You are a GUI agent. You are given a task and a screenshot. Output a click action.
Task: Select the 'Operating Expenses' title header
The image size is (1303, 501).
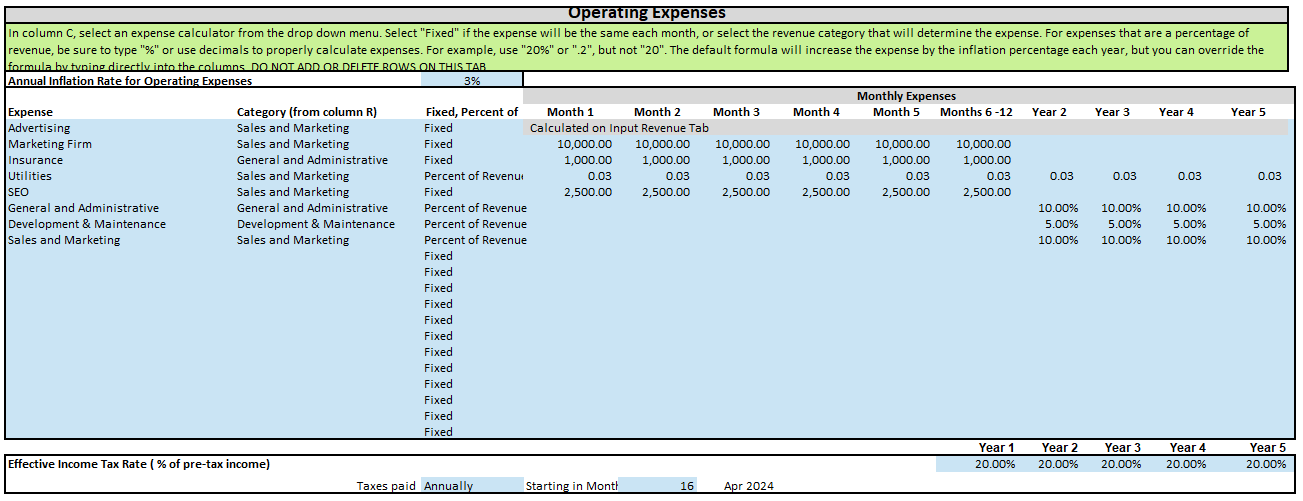pyautogui.click(x=646, y=13)
